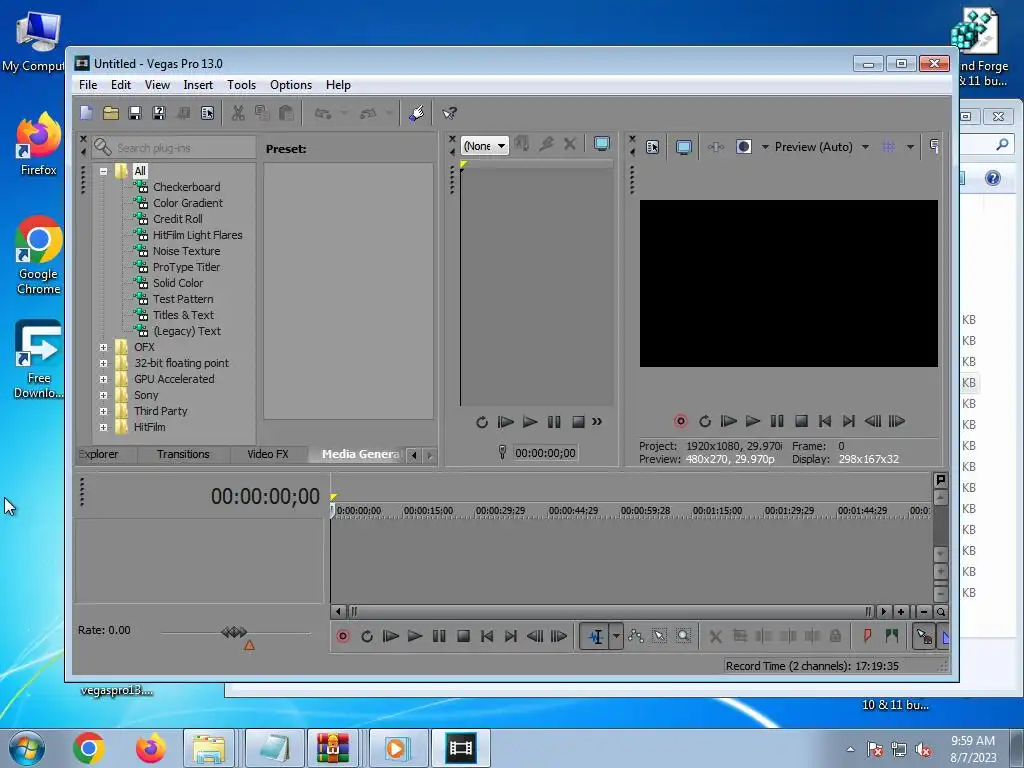Click the interactive tutorials hand icon

pyautogui.click(x=416, y=113)
